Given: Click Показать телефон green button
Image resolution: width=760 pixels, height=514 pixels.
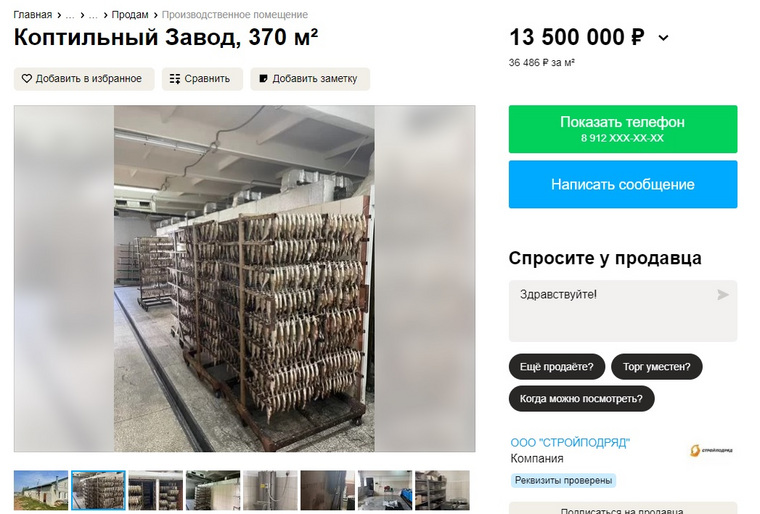Looking at the screenshot, I should (623, 129).
